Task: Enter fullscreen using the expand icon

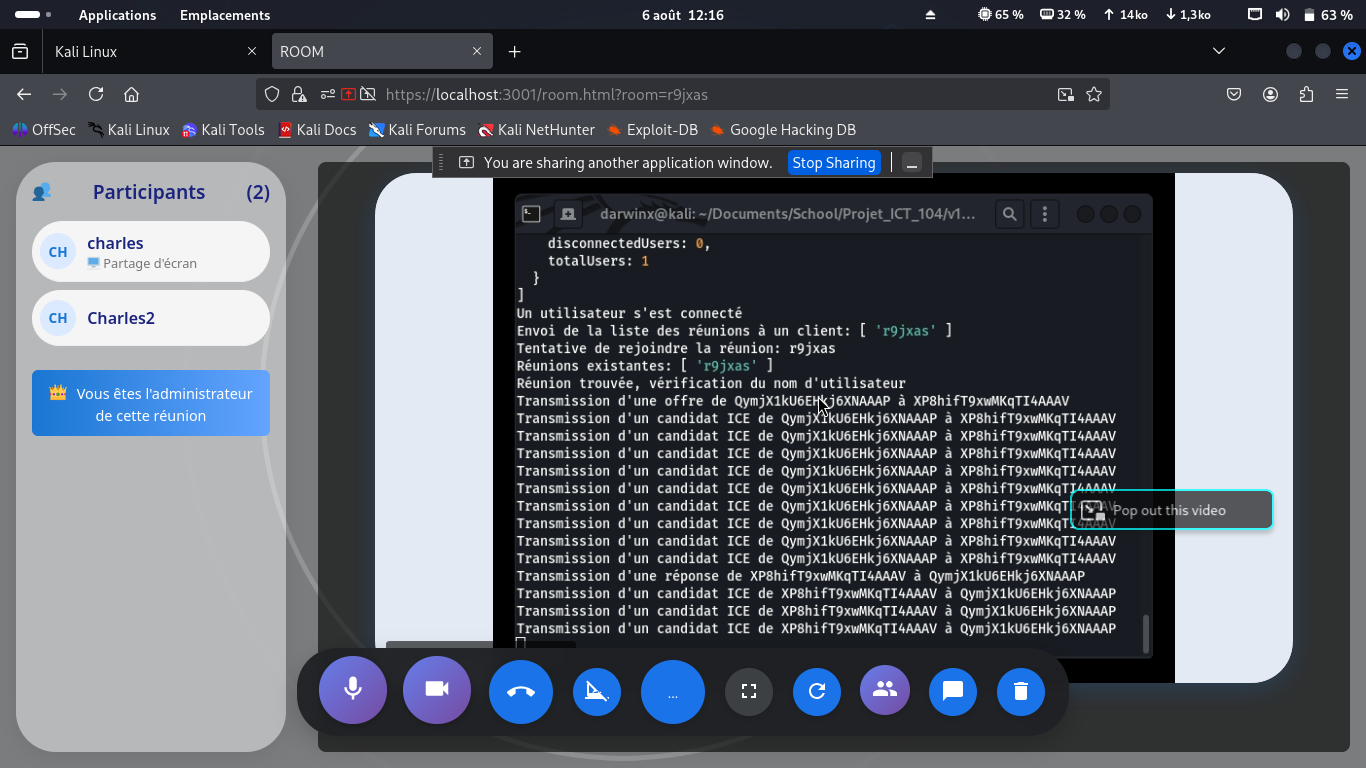Action: (x=748, y=691)
